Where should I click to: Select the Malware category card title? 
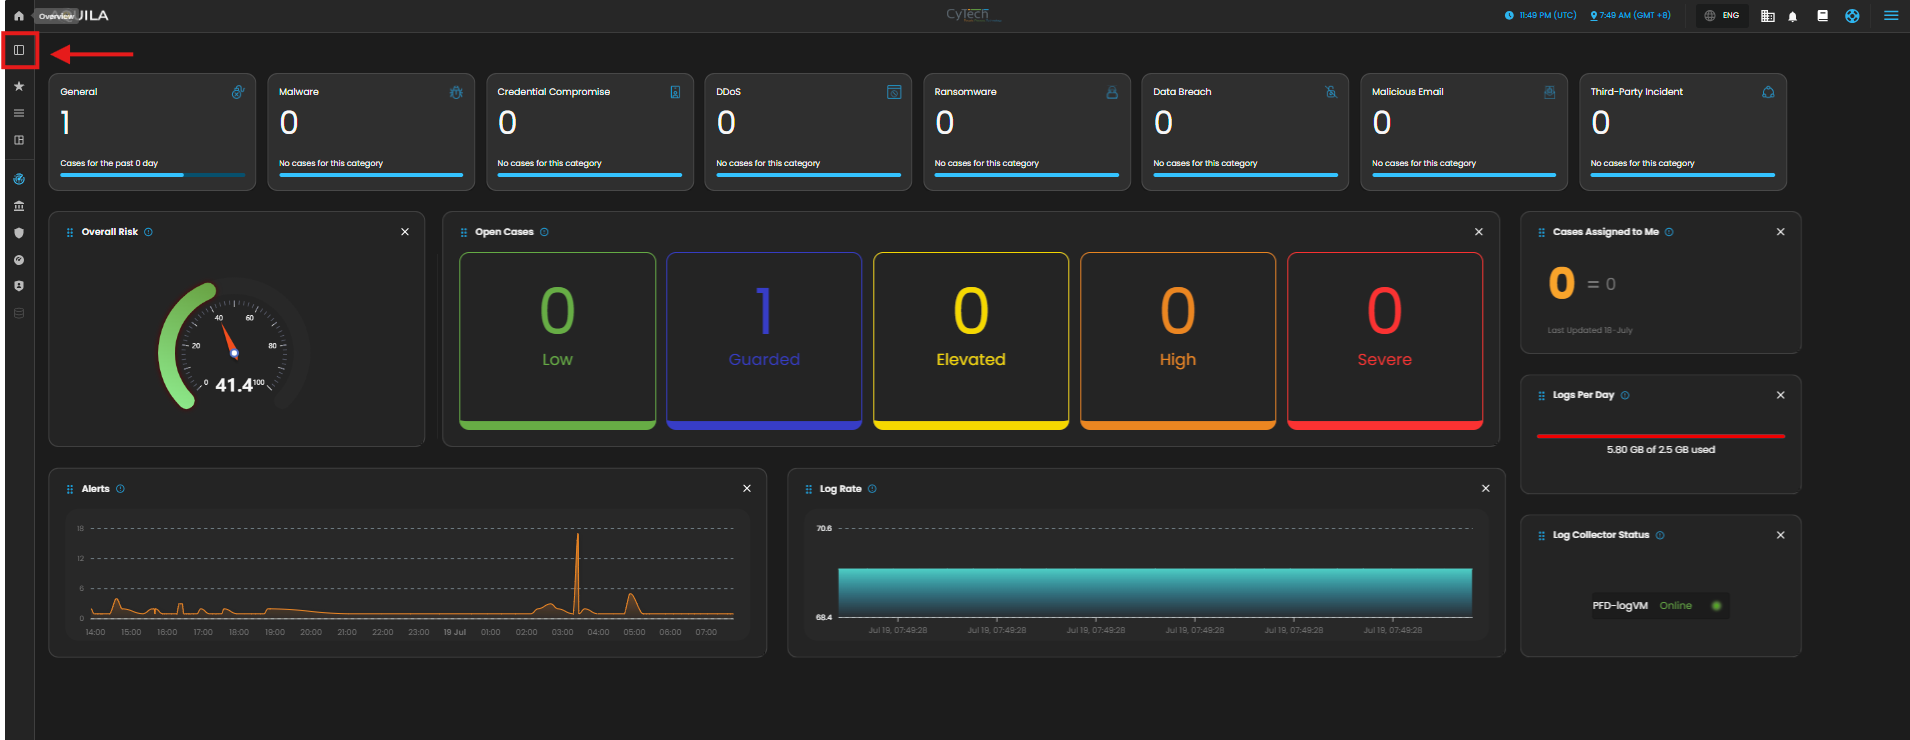pyautogui.click(x=299, y=92)
